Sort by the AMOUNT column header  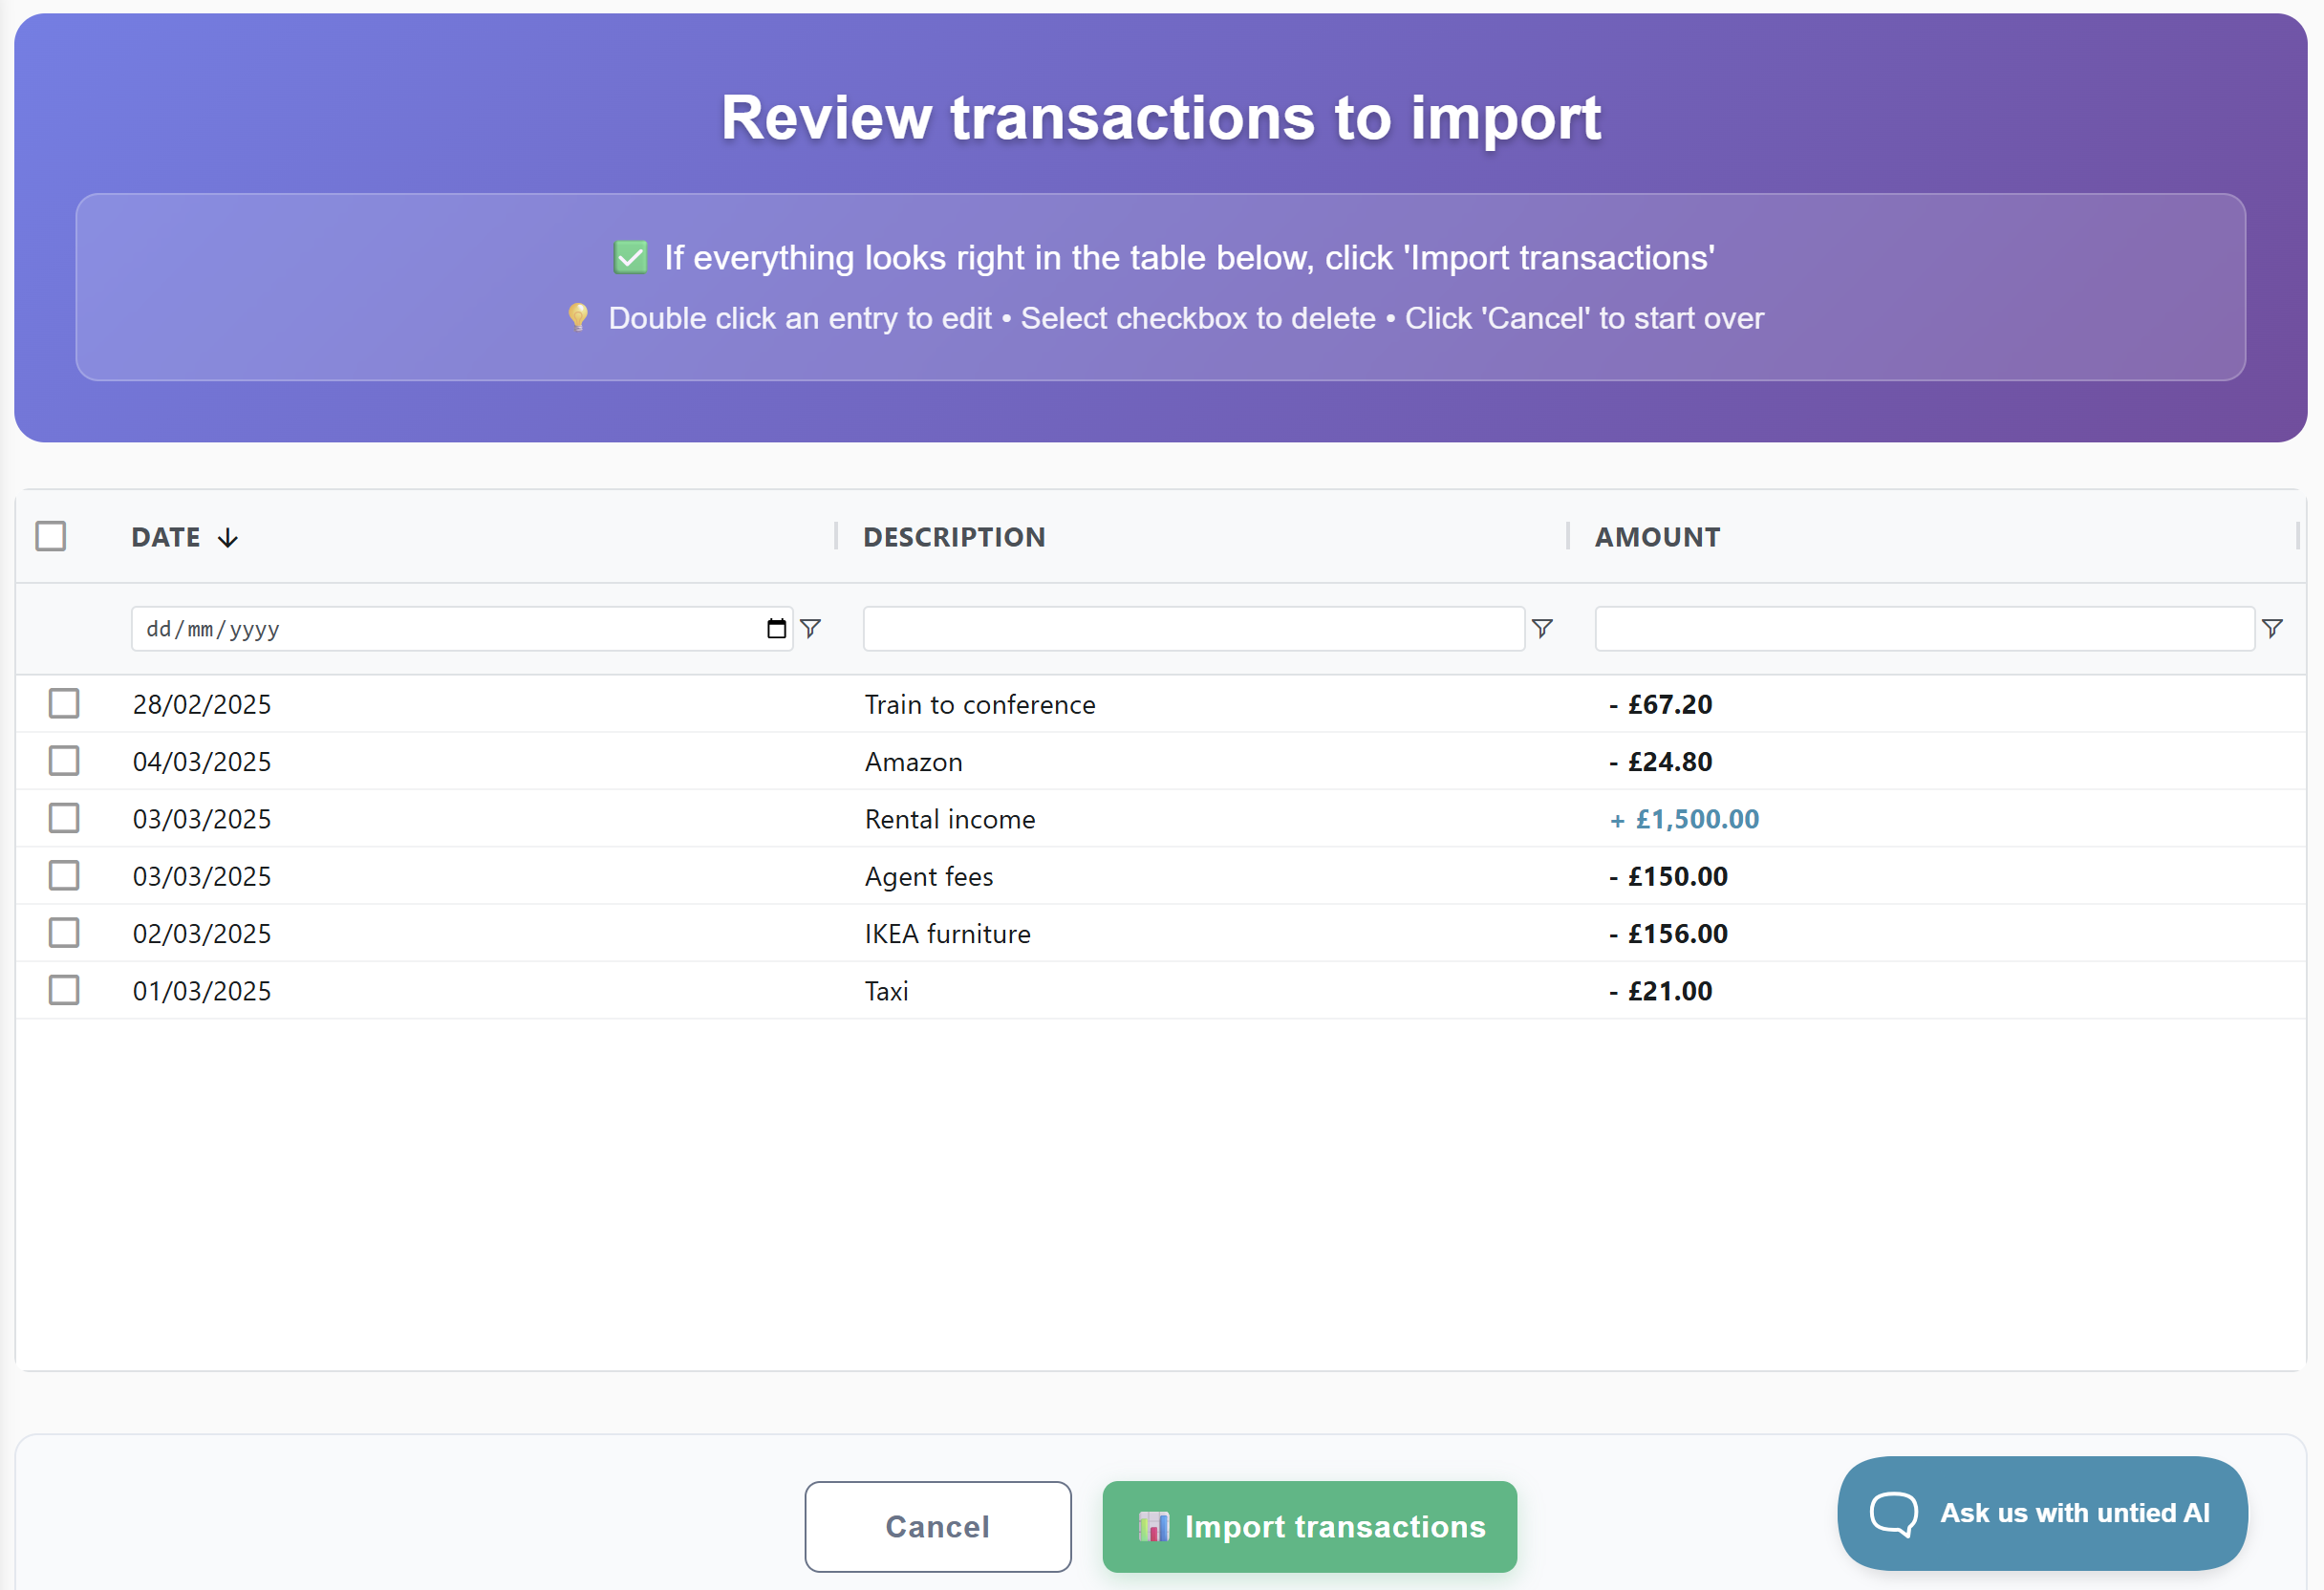[1657, 537]
